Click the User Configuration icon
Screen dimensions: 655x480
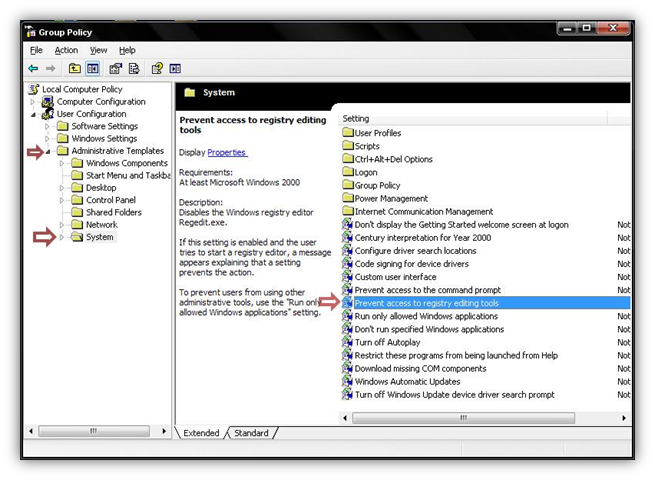click(48, 114)
